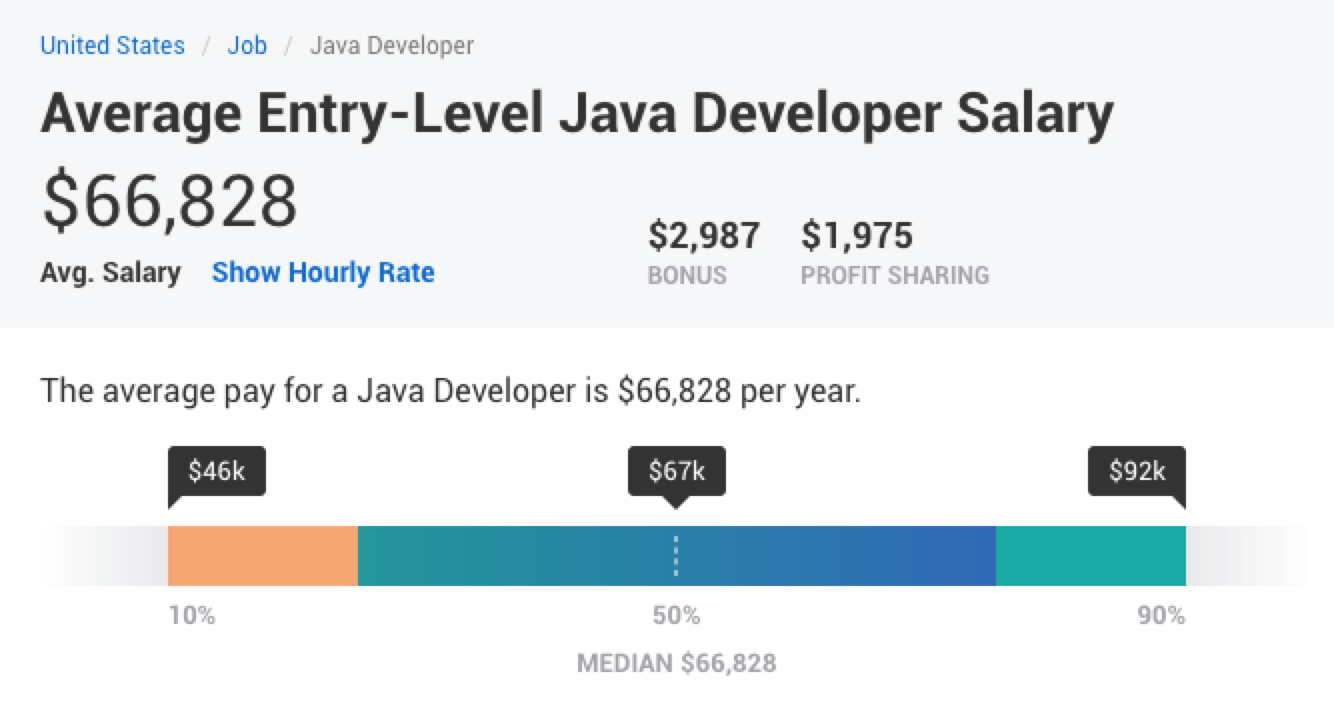Screen dimensions: 1334x708
Task: Click the $1,975 profit sharing figure
Action: (857, 237)
